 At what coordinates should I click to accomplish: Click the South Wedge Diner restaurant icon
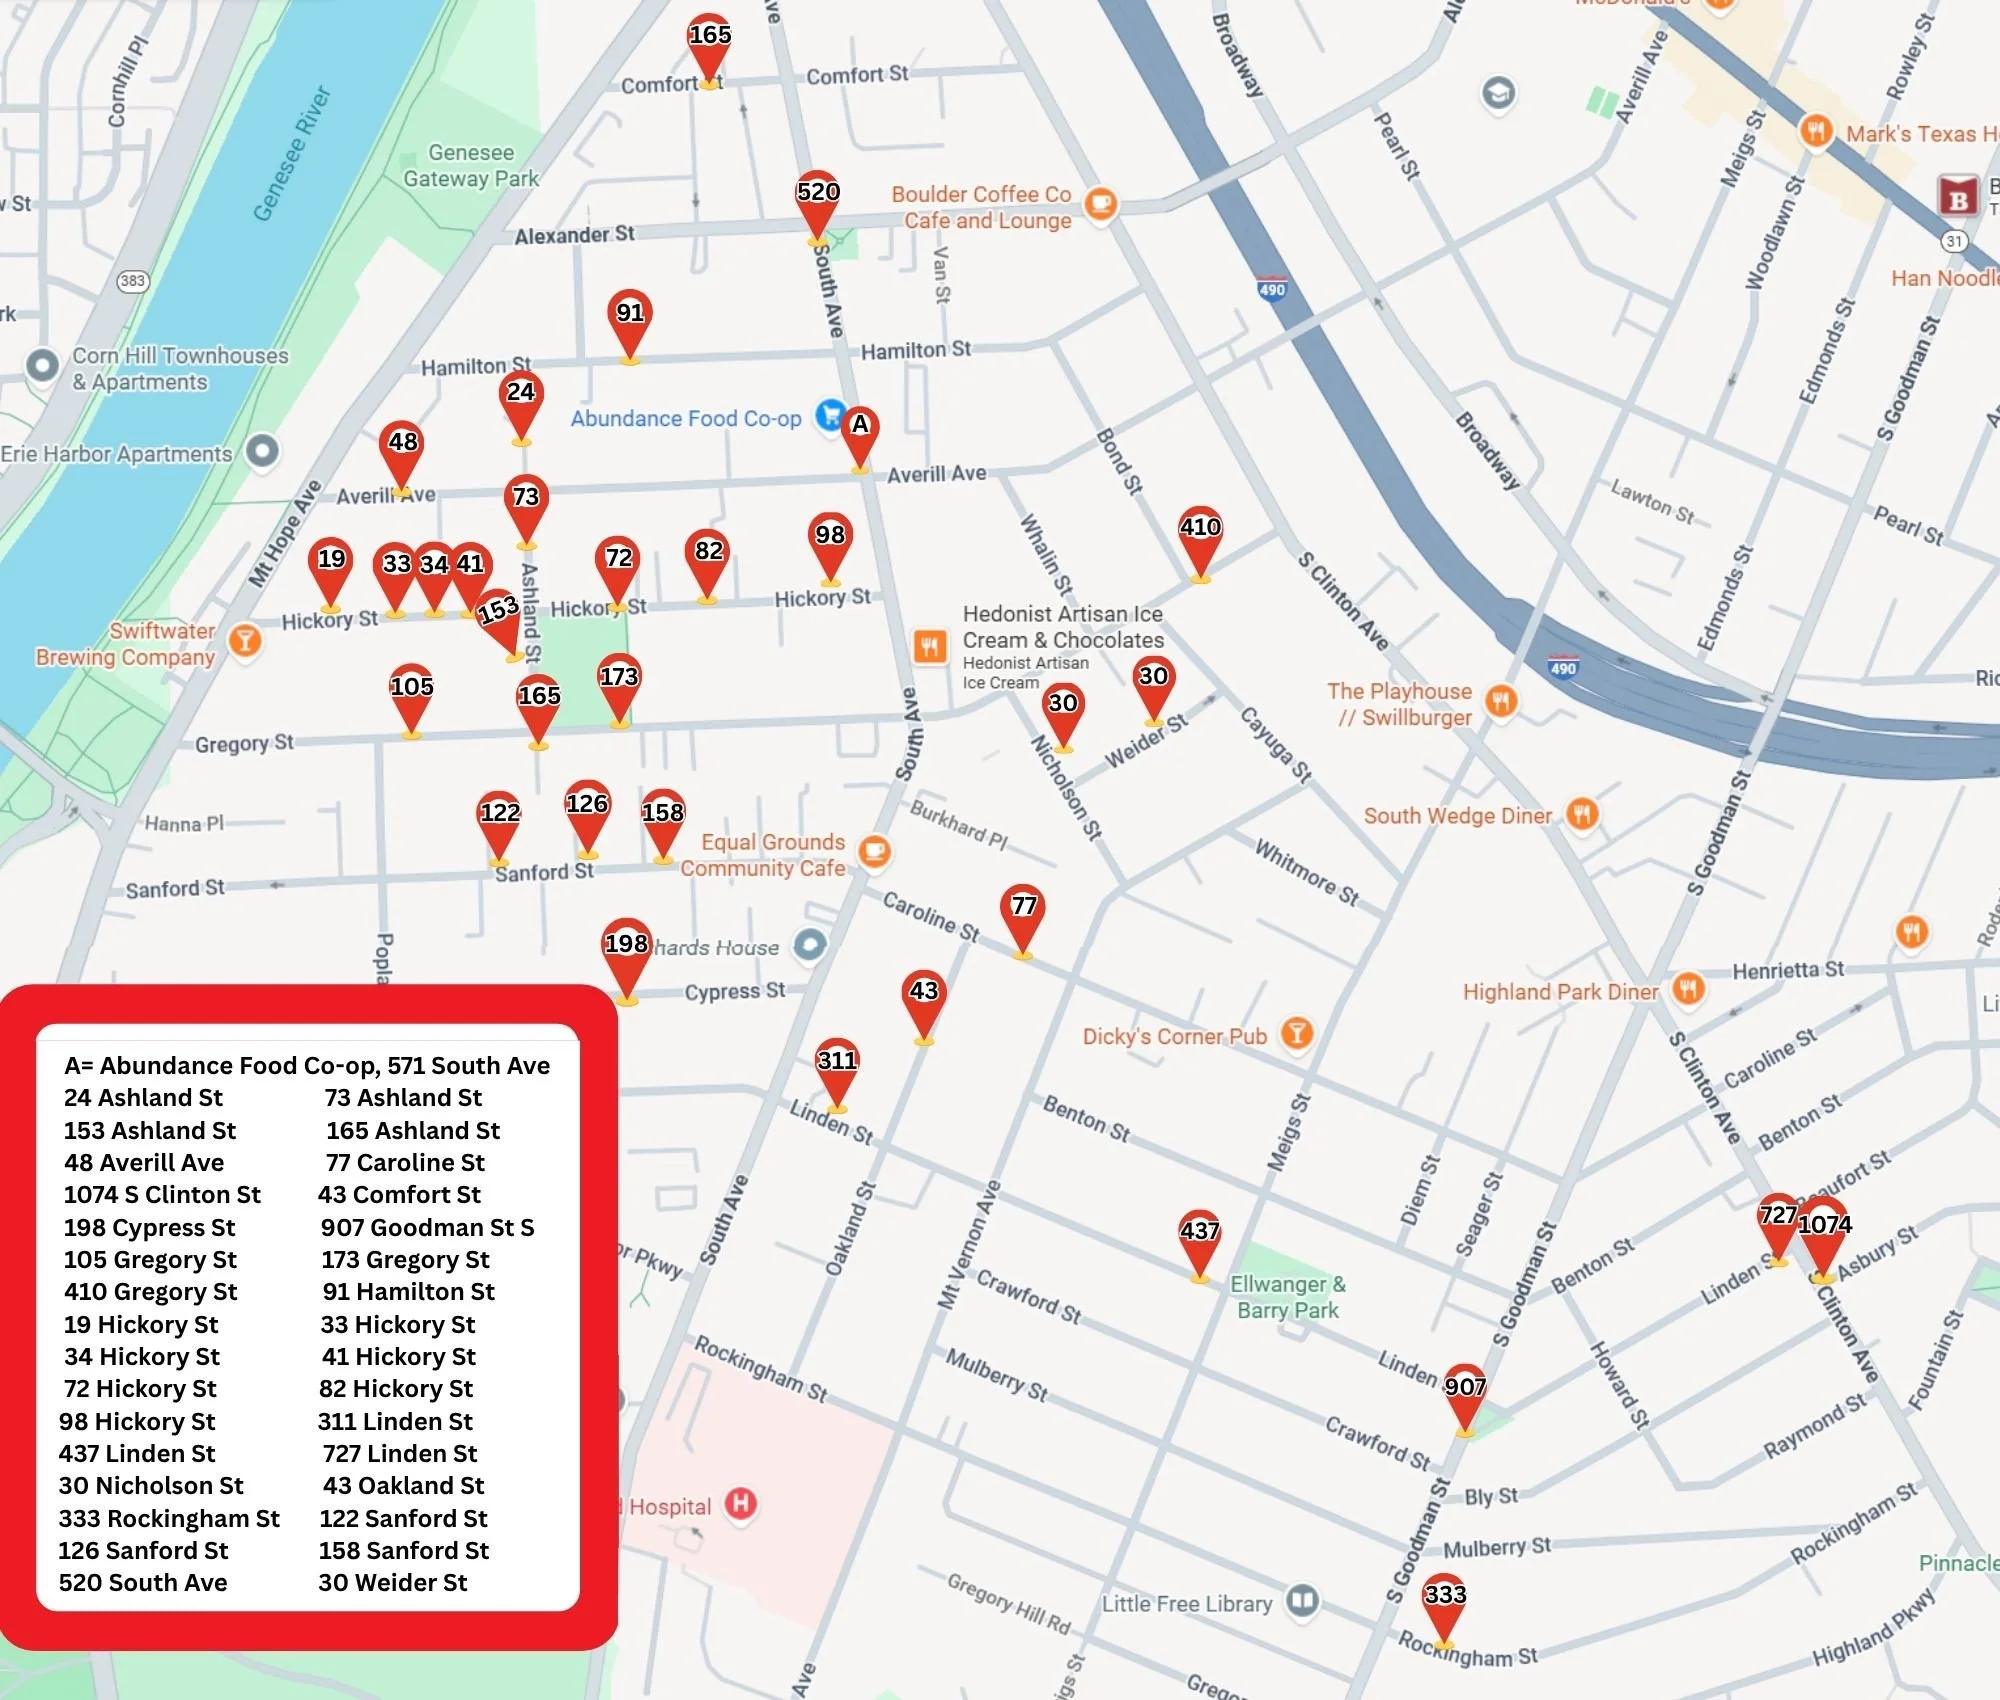pos(1581,815)
